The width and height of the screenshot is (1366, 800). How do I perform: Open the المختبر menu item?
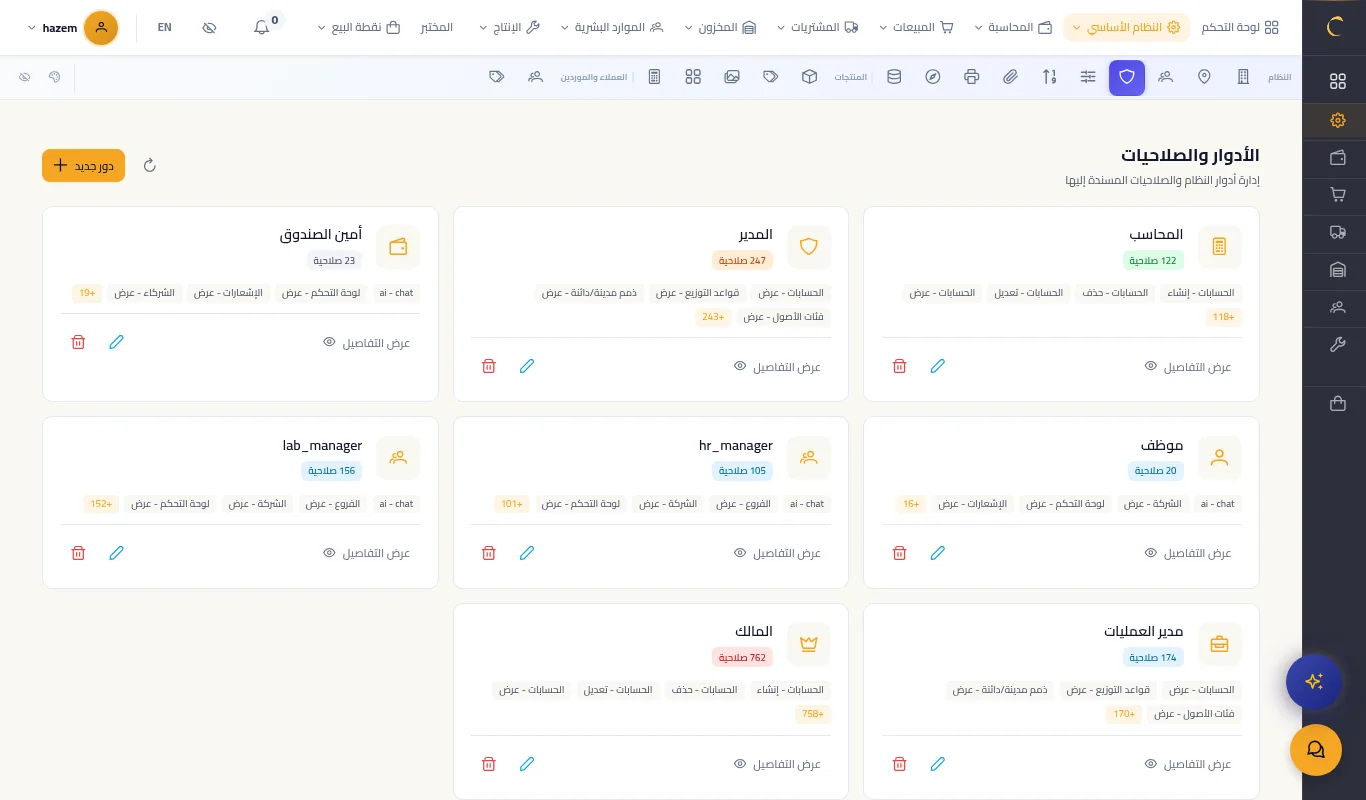(x=436, y=28)
